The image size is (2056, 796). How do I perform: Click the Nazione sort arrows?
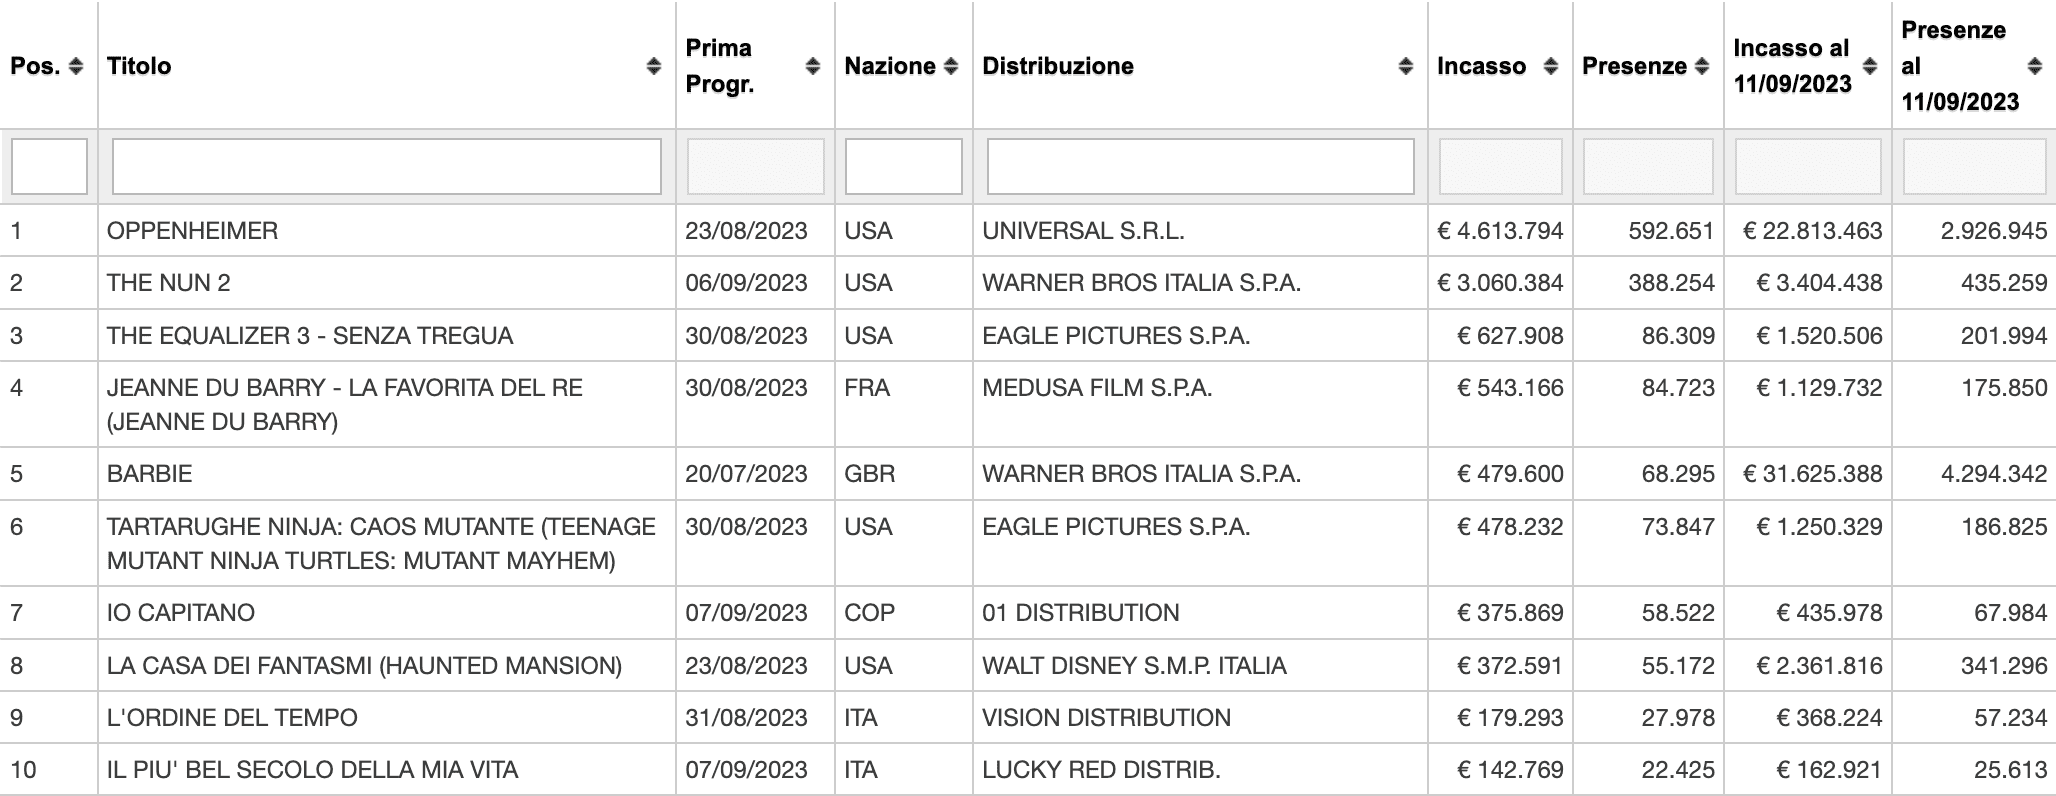(951, 66)
